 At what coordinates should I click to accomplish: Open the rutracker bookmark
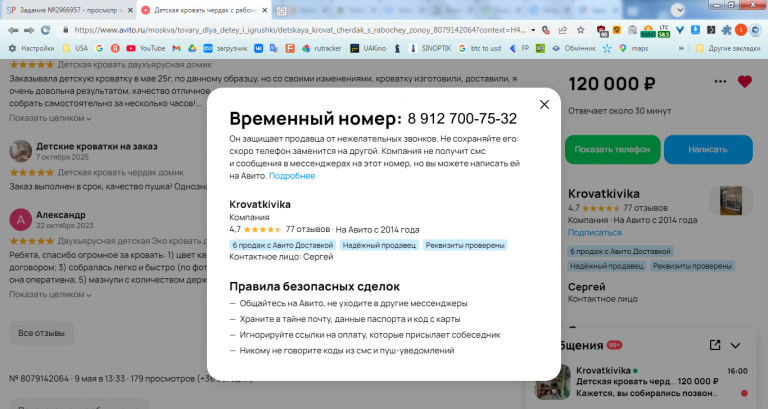click(x=321, y=48)
